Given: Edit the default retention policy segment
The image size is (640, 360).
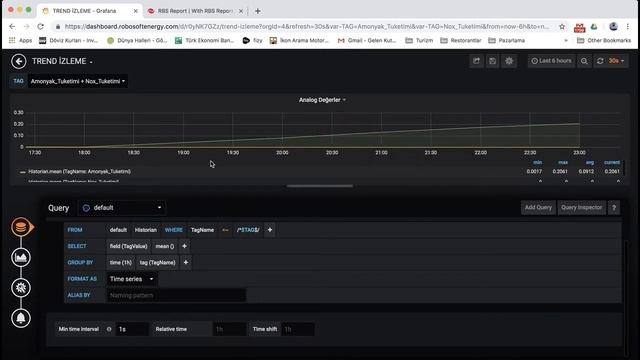Looking at the screenshot, I should (x=118, y=230).
